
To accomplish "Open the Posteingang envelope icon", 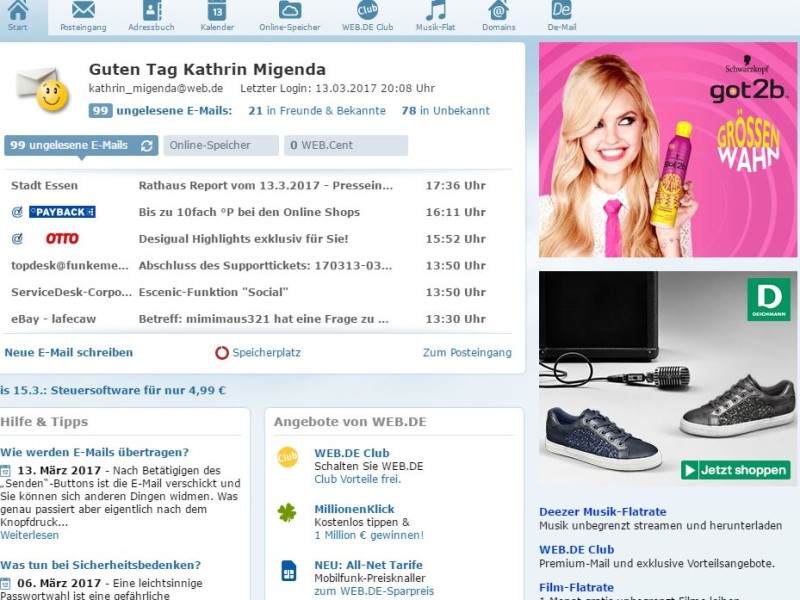I will point(83,10).
